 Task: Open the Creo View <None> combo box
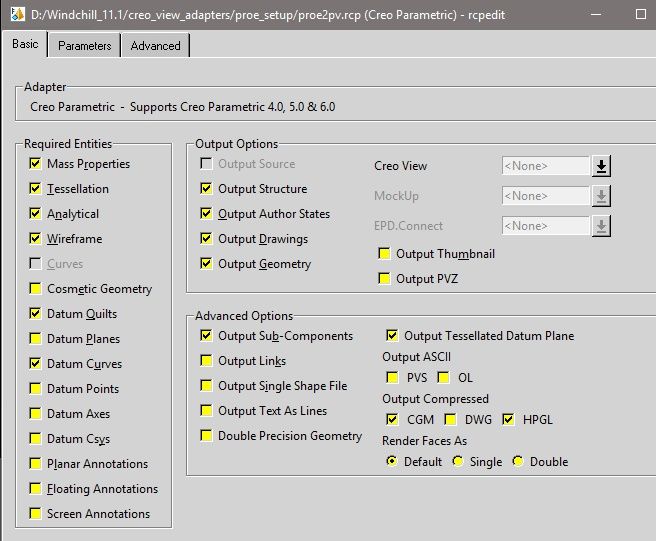click(545, 166)
